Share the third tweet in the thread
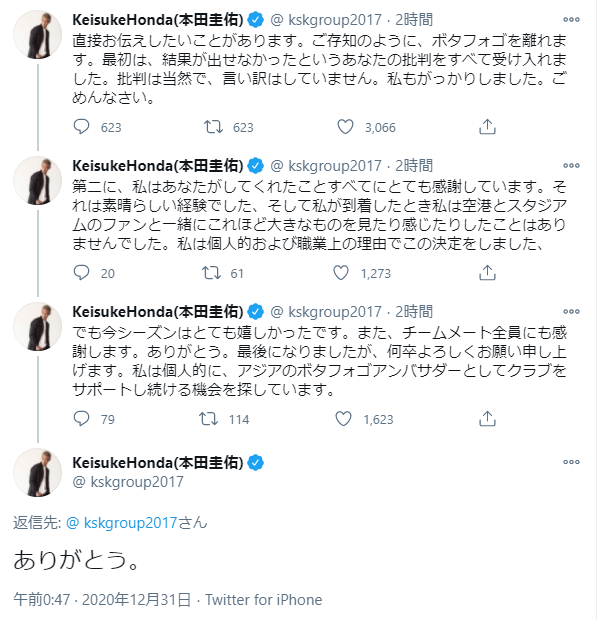The width and height of the screenshot is (597, 620). [487, 419]
